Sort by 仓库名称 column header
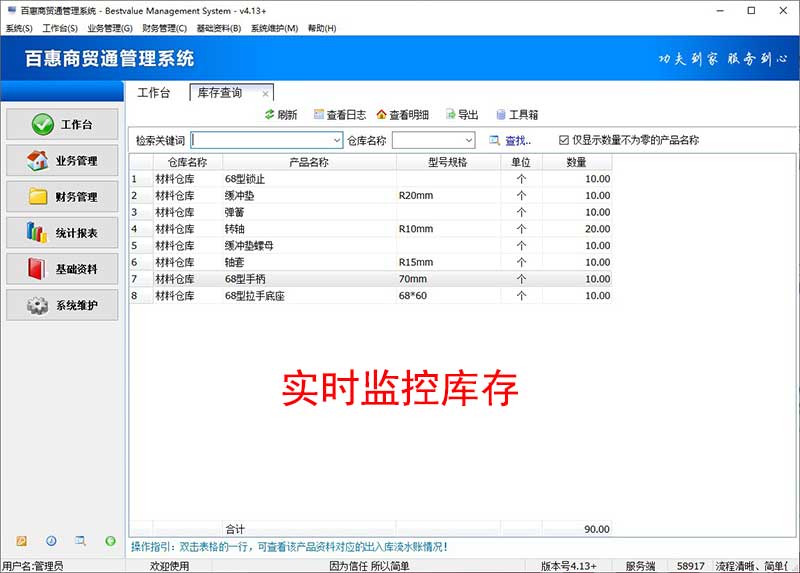The width and height of the screenshot is (800, 573). pyautogui.click(x=187, y=162)
